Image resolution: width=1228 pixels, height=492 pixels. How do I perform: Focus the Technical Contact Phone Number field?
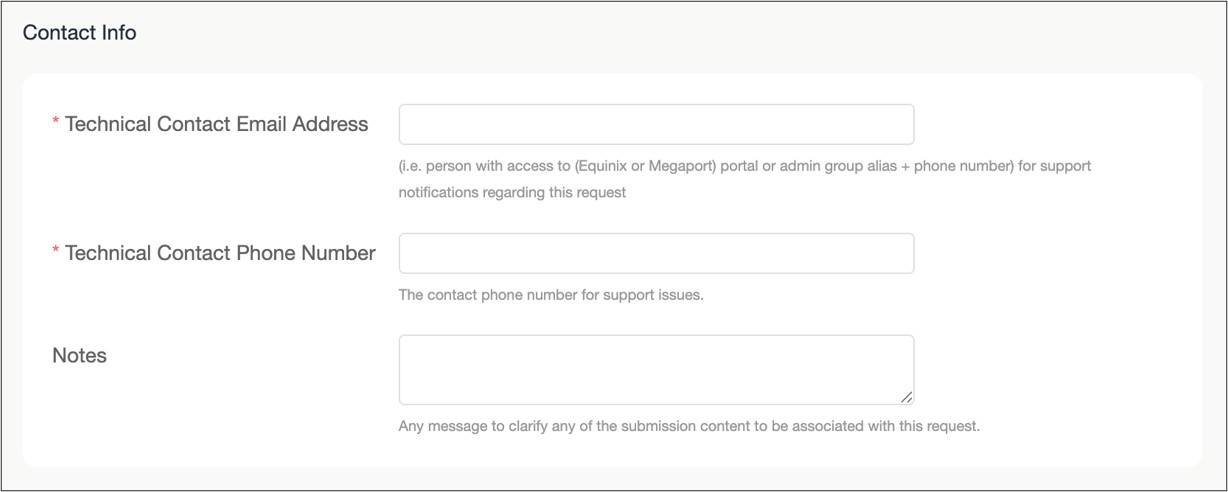click(x=656, y=253)
